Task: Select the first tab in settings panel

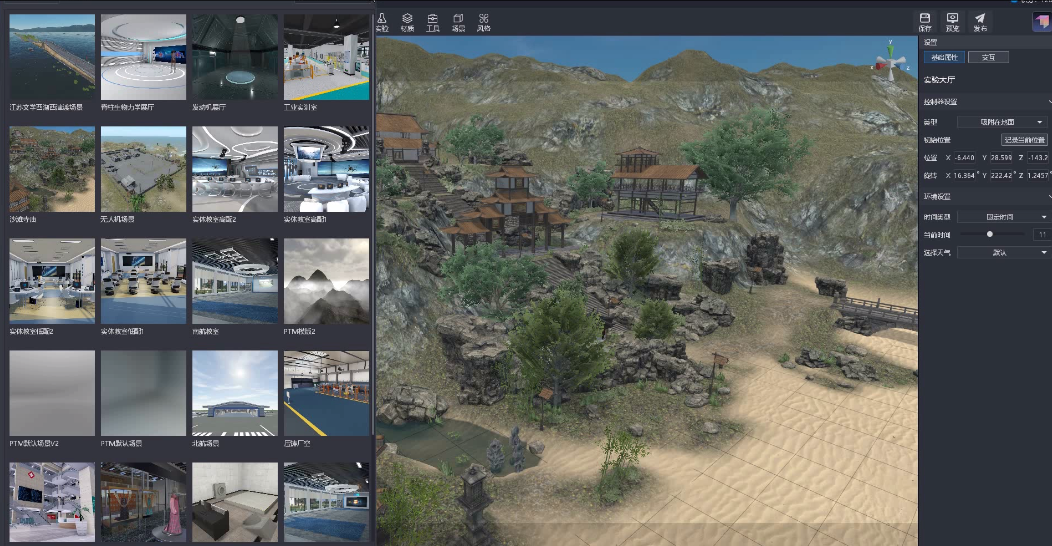Action: pos(943,57)
